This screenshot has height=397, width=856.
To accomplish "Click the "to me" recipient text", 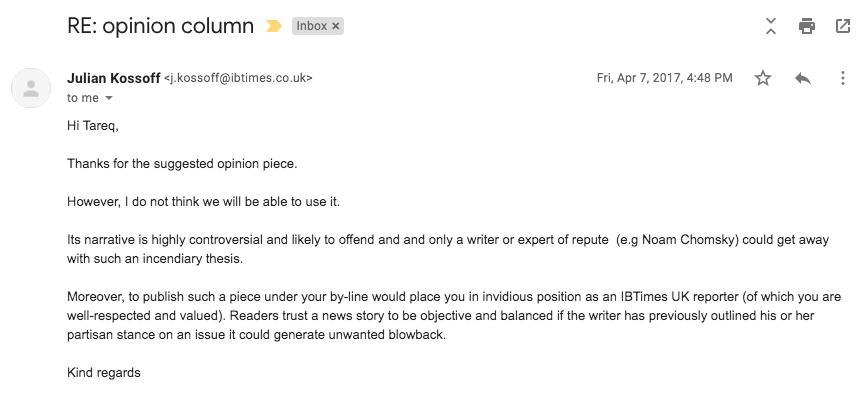I will coord(83,98).
